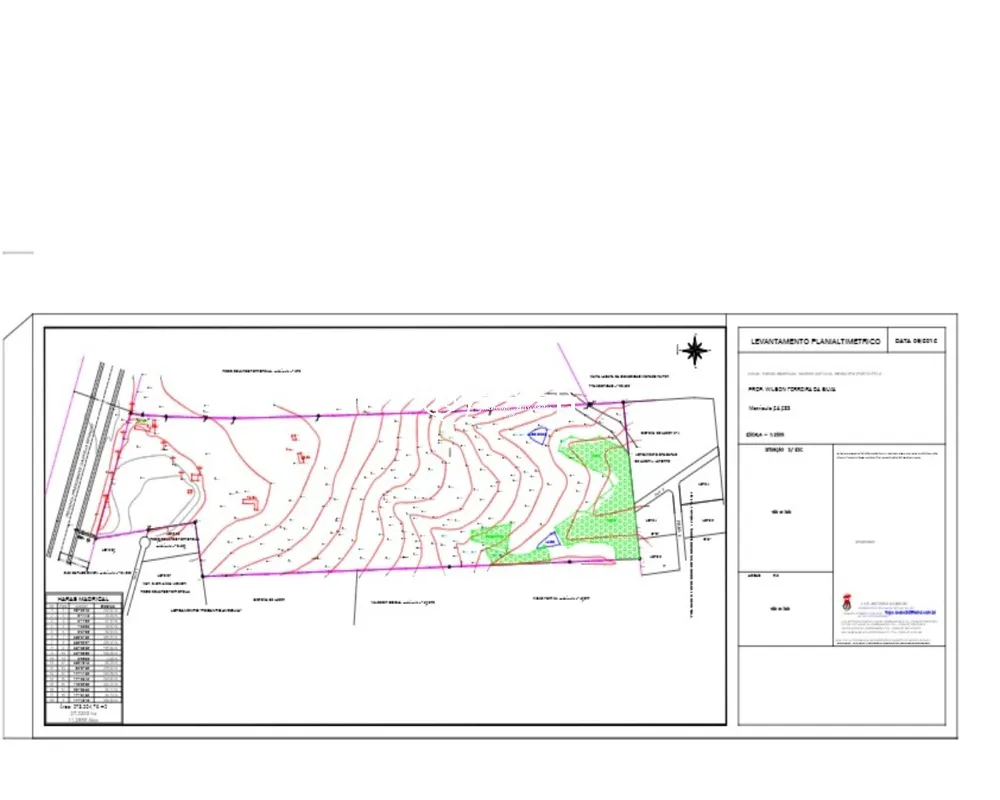Viewport: 1000px width, 800px height.
Task: Select the upper blue lake polygon
Action: pyautogui.click(x=537, y=435)
